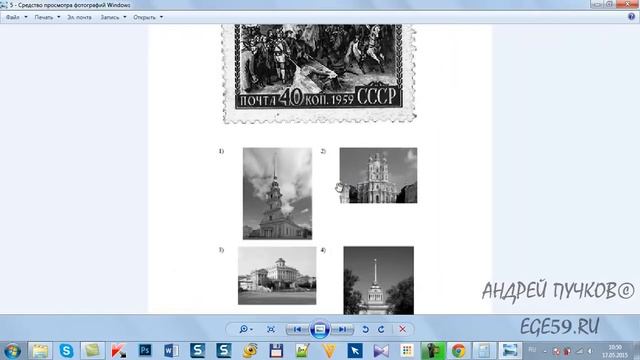Open Kaspersky red K taskbar icon

point(118,351)
